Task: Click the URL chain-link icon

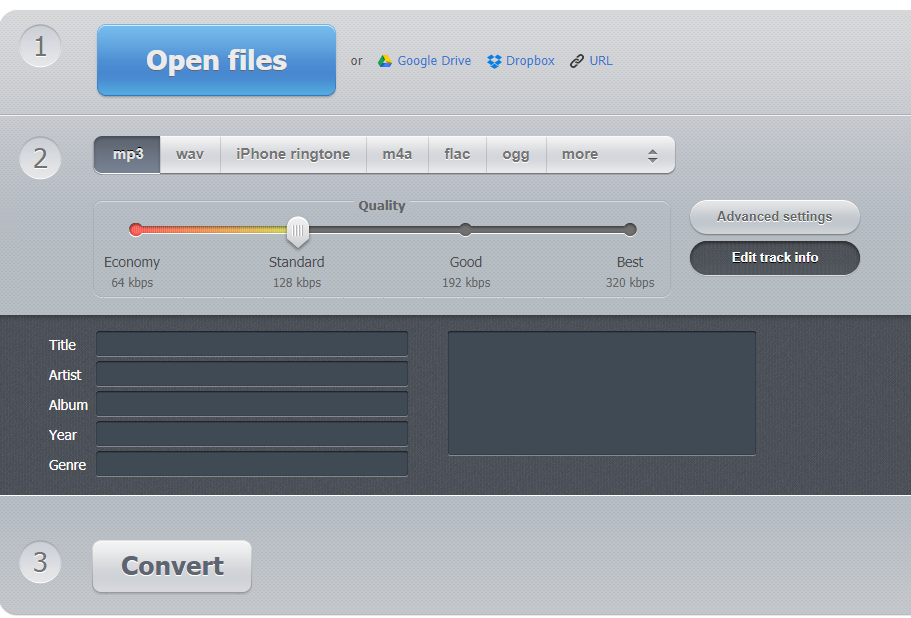Action: click(x=576, y=61)
